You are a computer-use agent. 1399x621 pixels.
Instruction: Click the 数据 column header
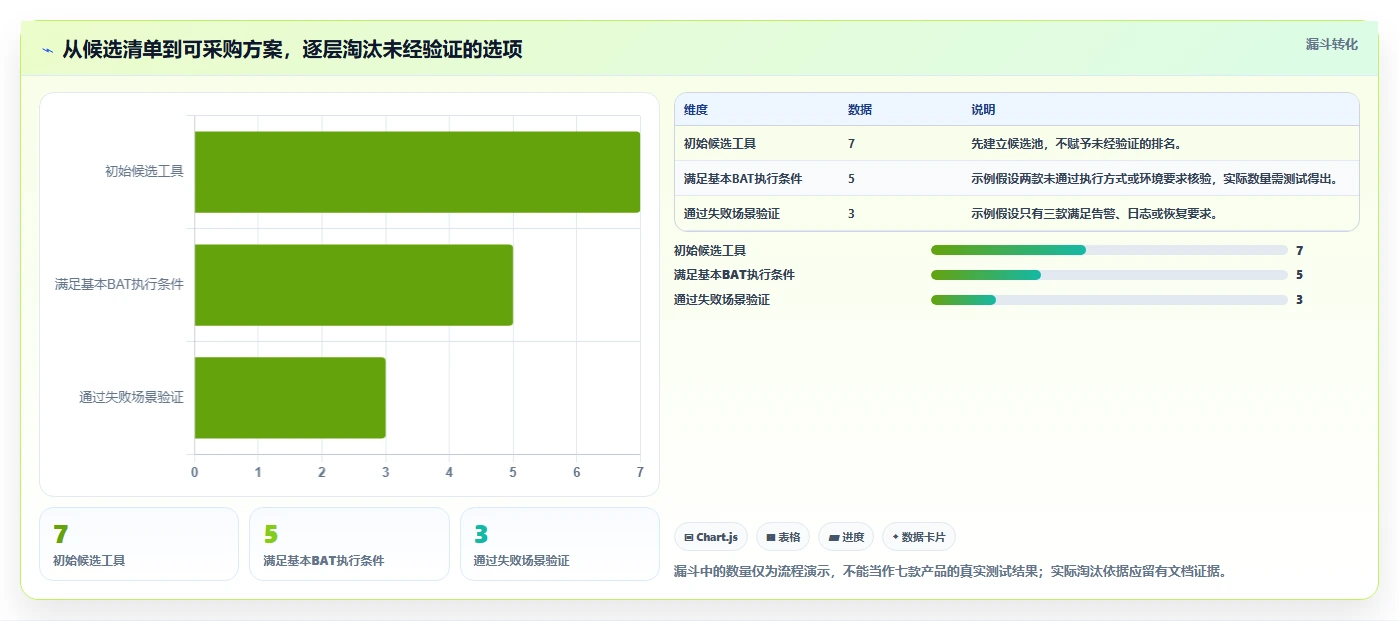tap(860, 110)
